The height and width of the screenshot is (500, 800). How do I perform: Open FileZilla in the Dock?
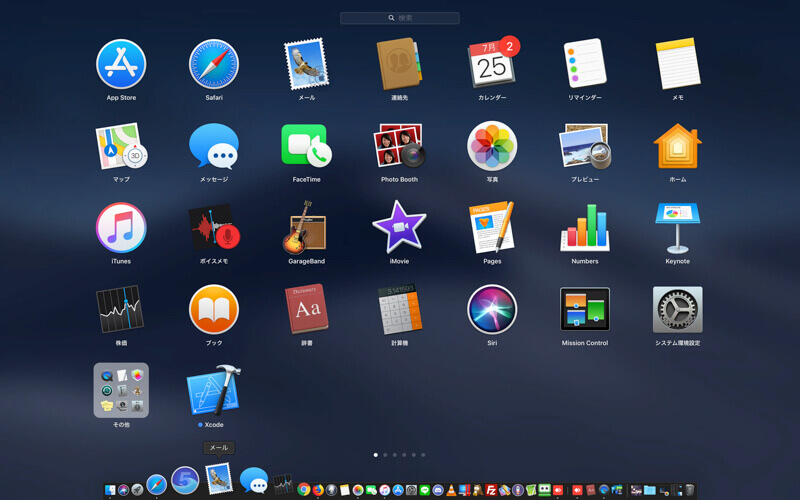(x=491, y=490)
